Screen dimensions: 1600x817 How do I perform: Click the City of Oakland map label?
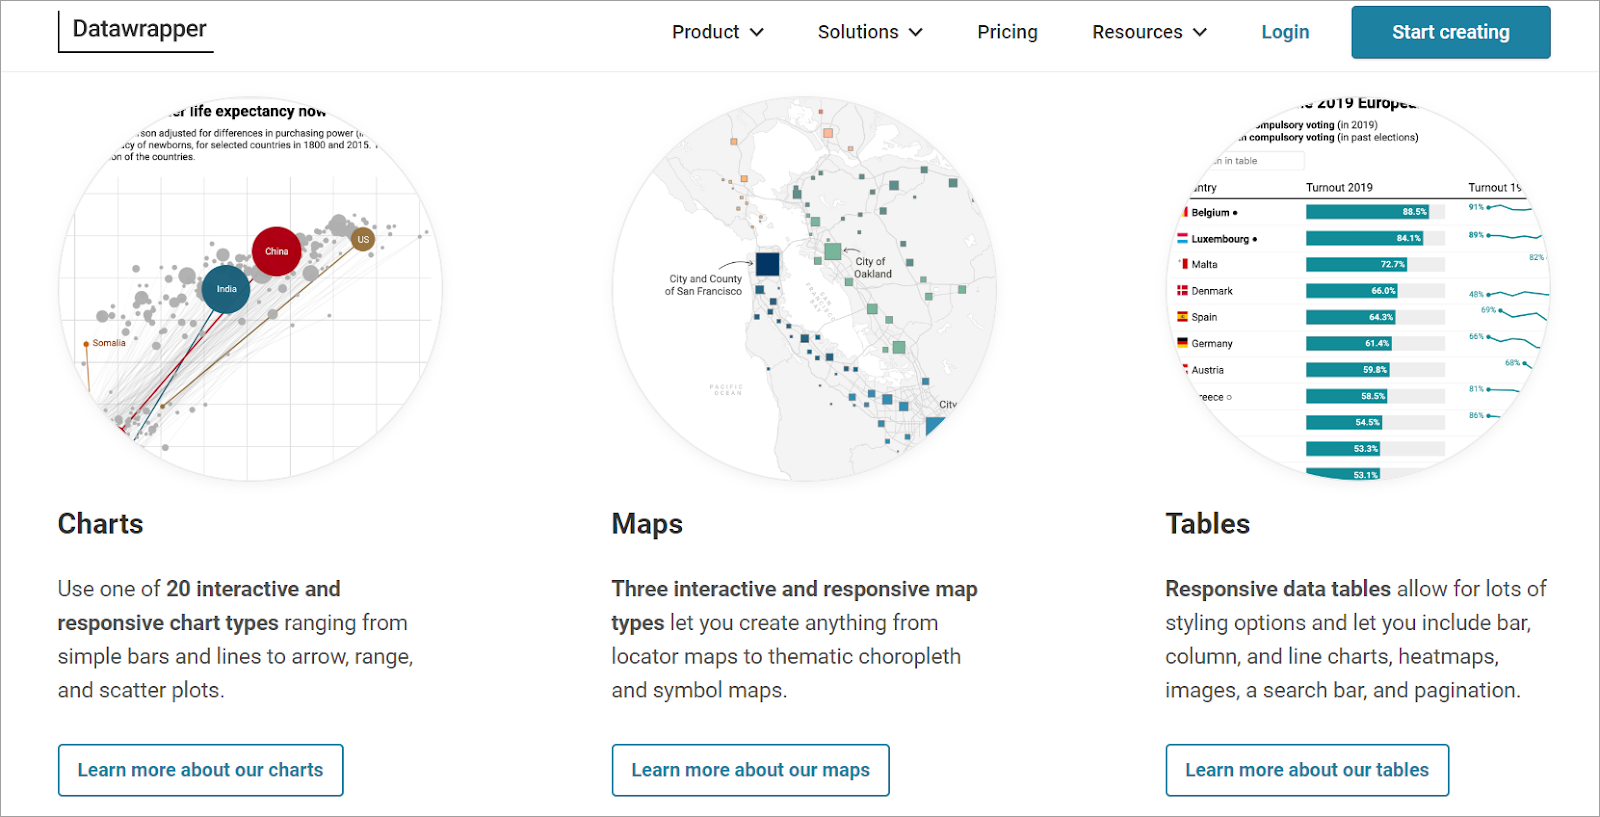(x=872, y=267)
